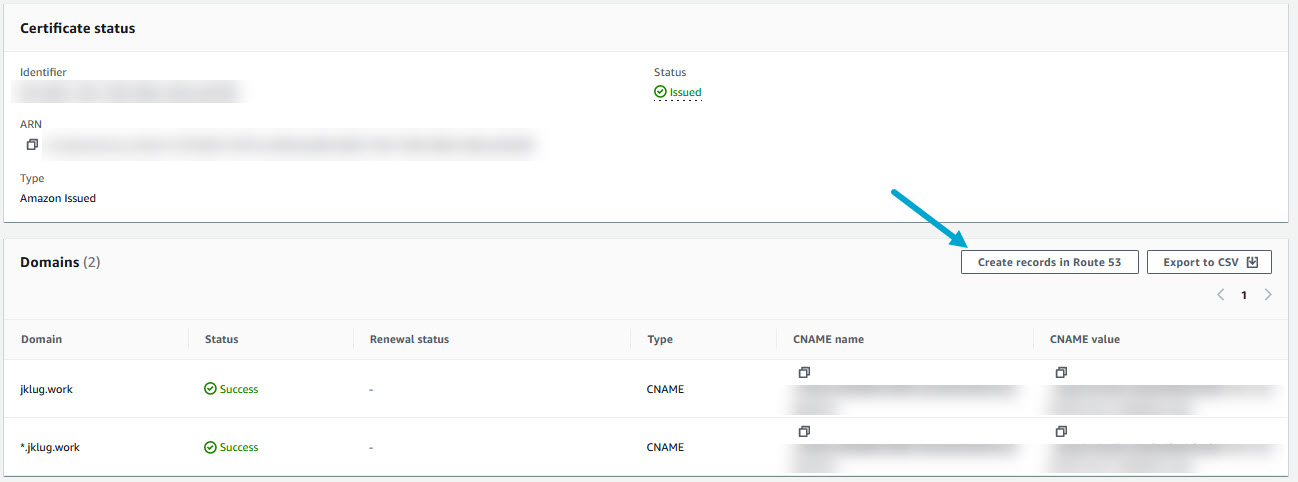Click the Renewal status column header

(409, 339)
